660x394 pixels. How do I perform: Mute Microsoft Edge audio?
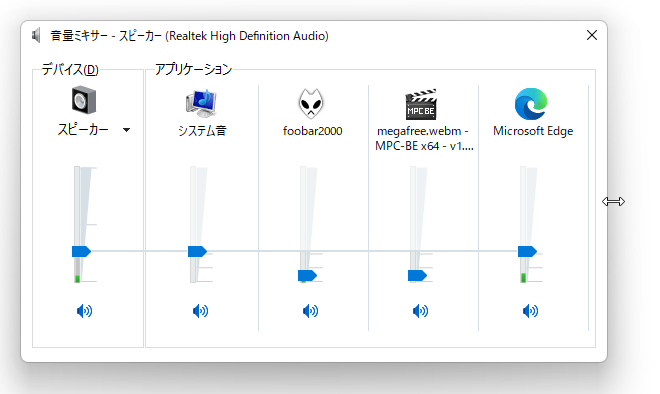click(x=530, y=311)
